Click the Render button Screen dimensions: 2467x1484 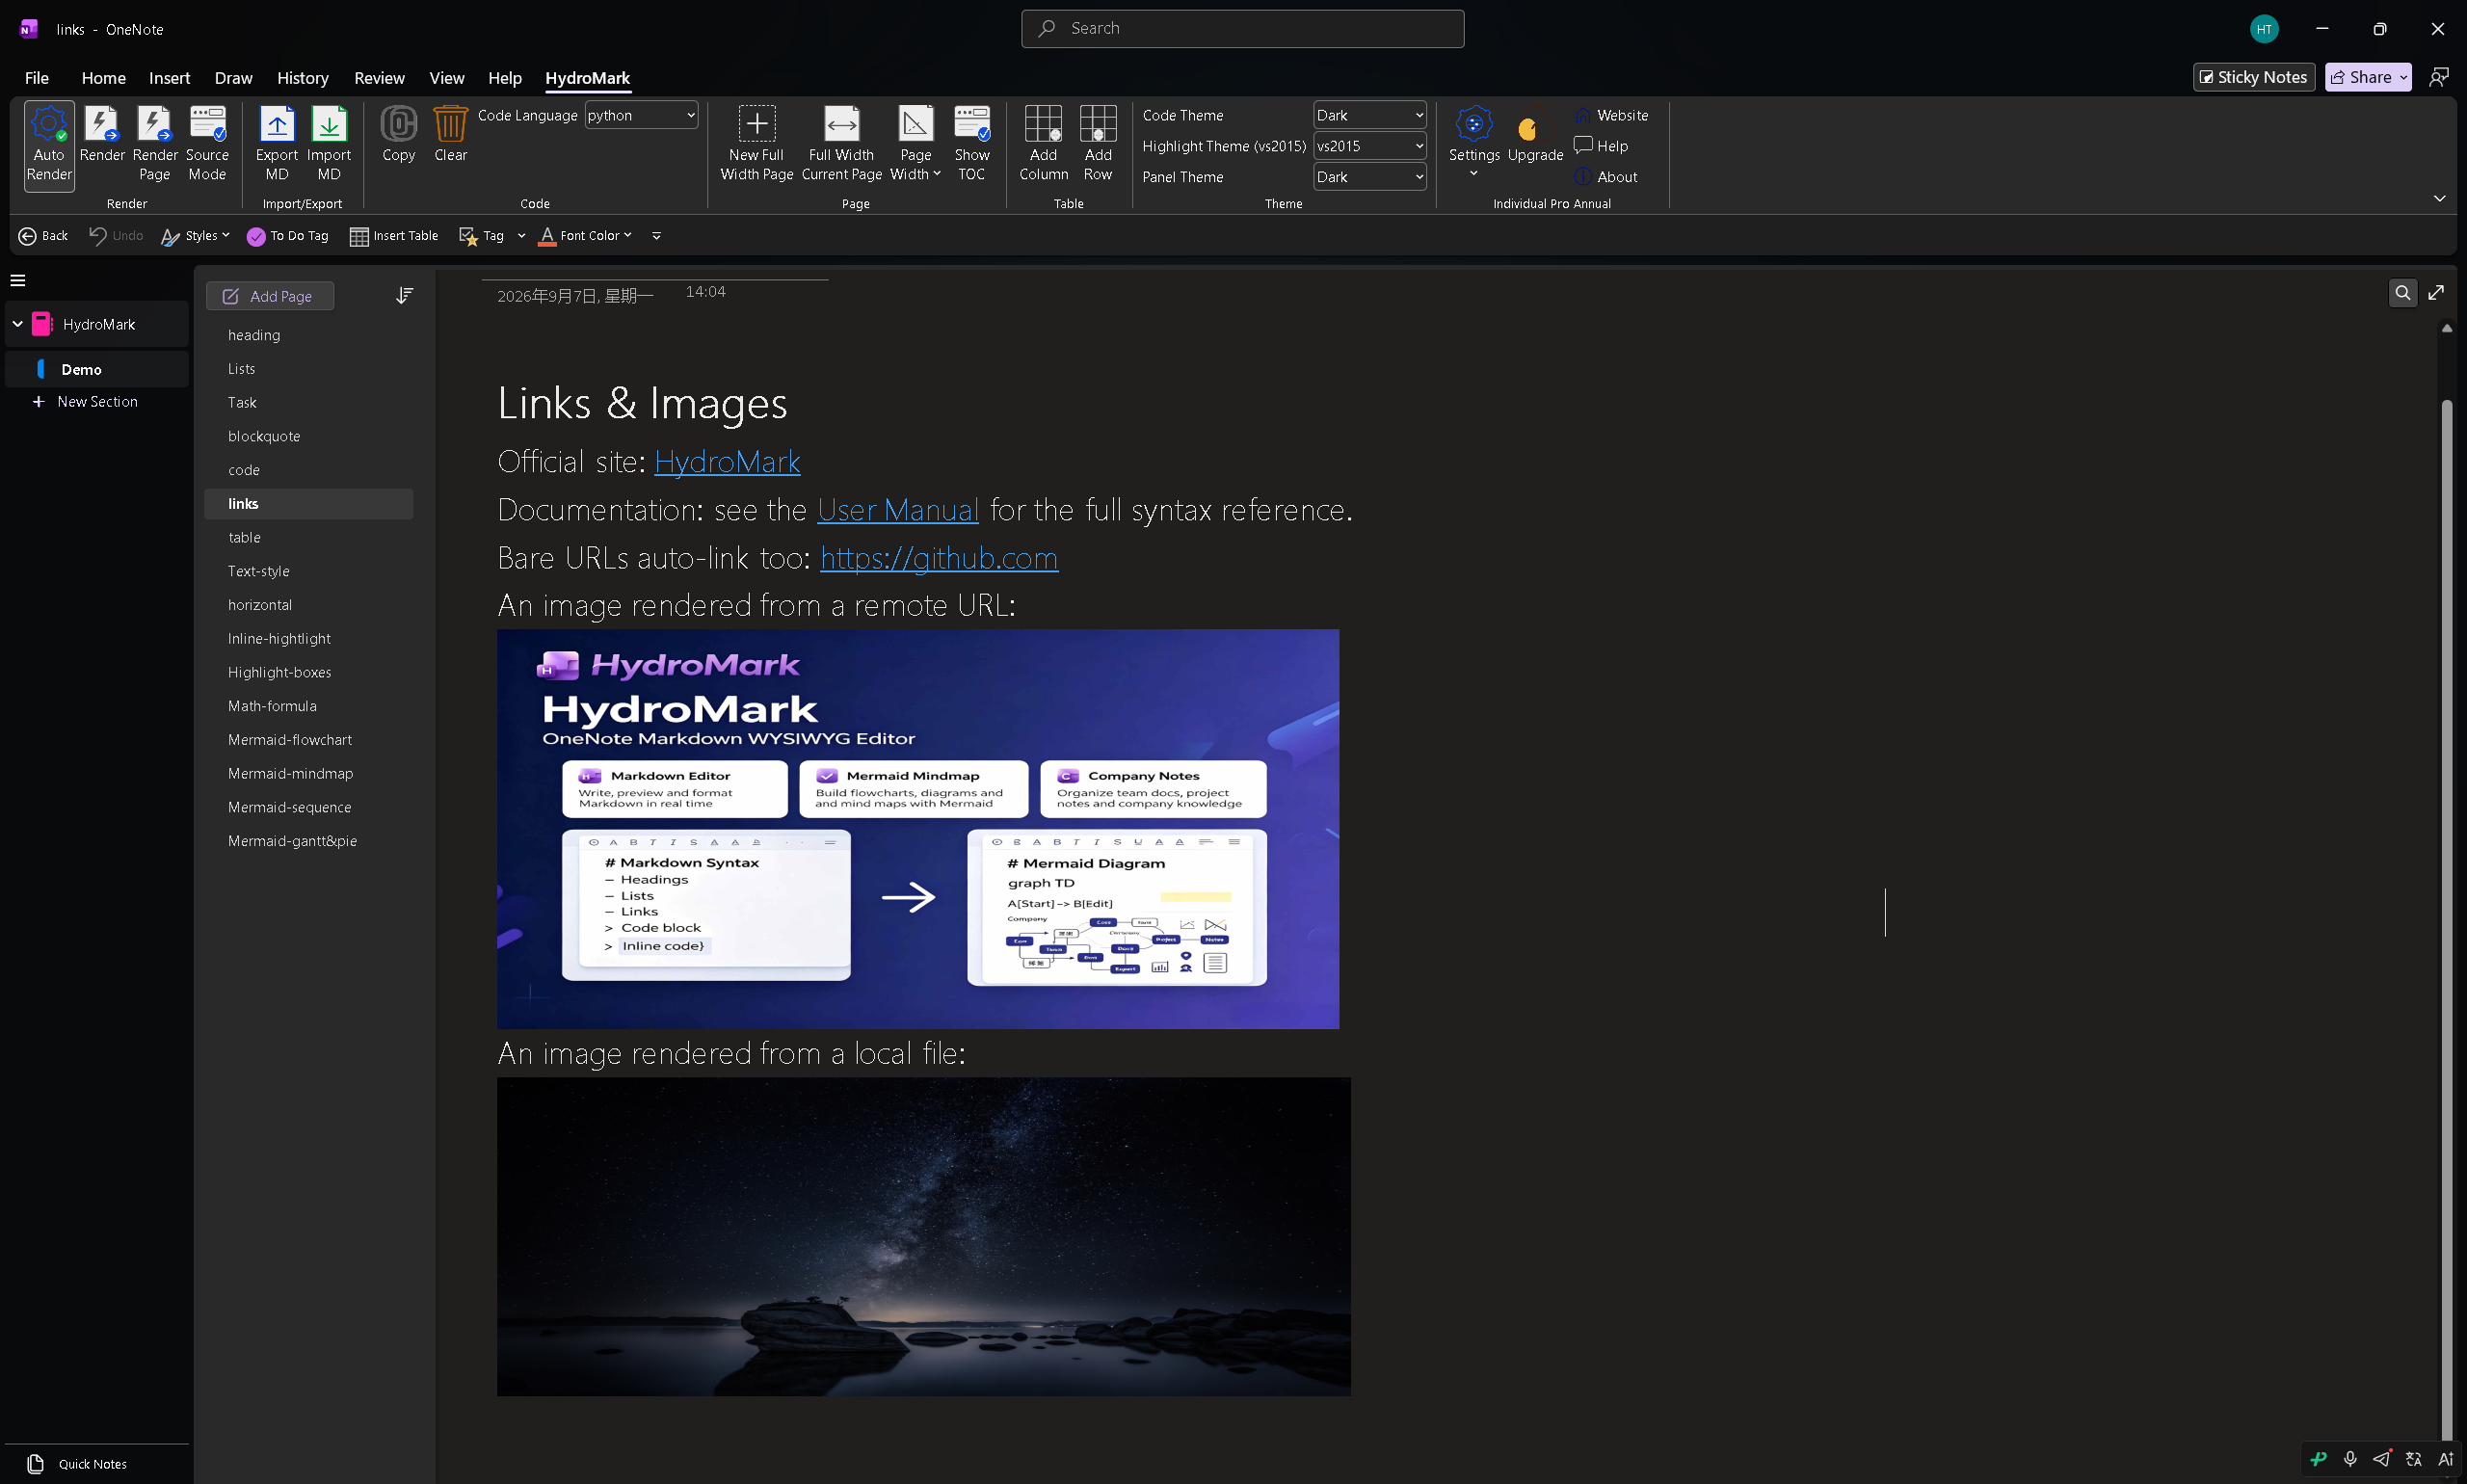(102, 134)
